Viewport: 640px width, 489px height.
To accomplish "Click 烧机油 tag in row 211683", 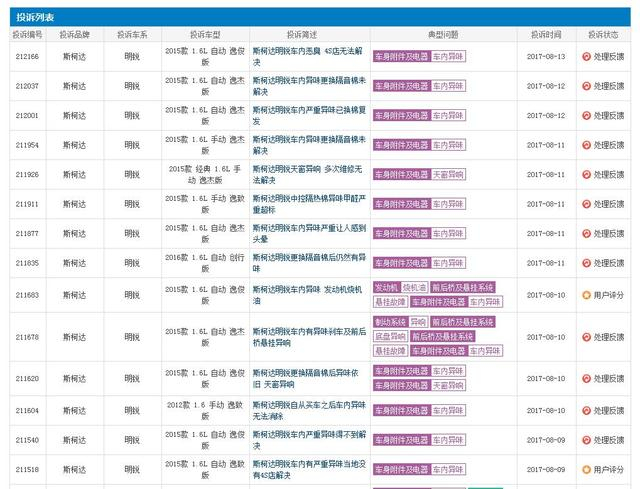I will coord(414,287).
